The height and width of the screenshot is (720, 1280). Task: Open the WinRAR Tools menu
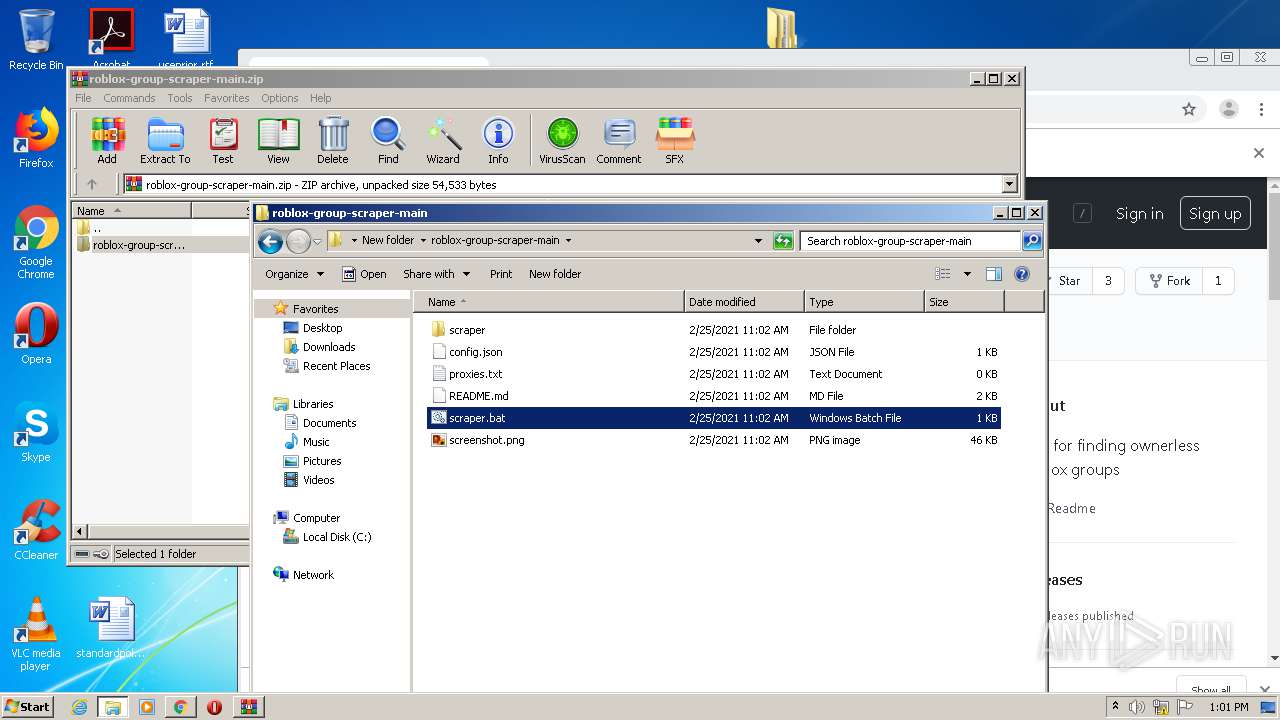click(180, 98)
